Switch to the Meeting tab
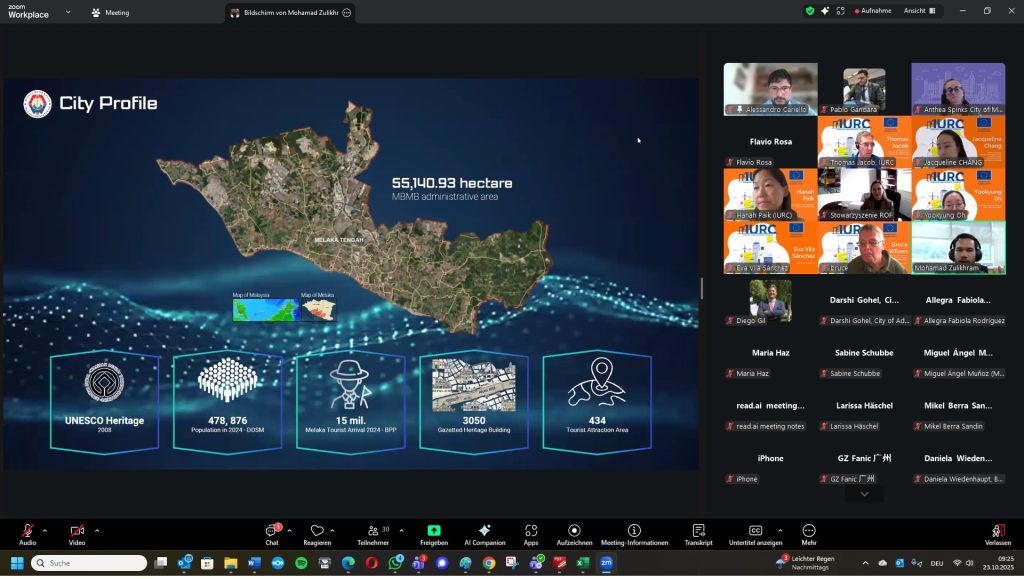The height and width of the screenshot is (579, 1024). [111, 13]
